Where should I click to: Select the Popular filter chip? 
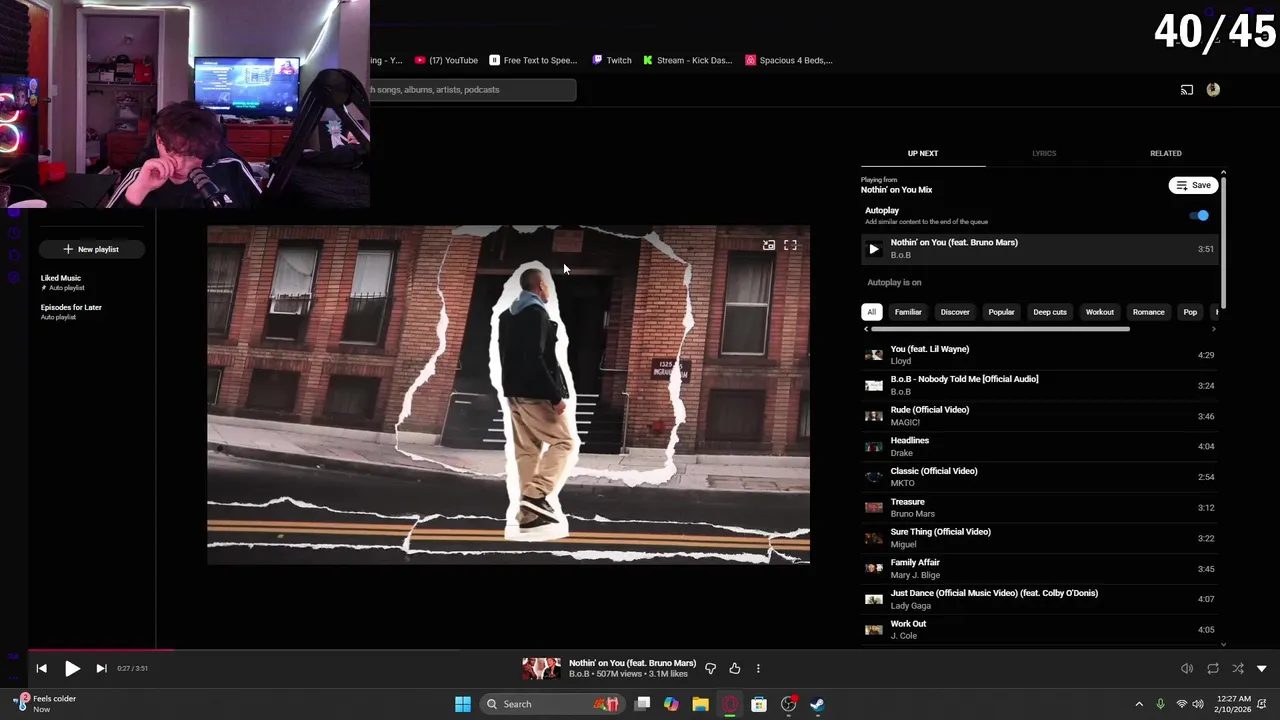(1001, 312)
